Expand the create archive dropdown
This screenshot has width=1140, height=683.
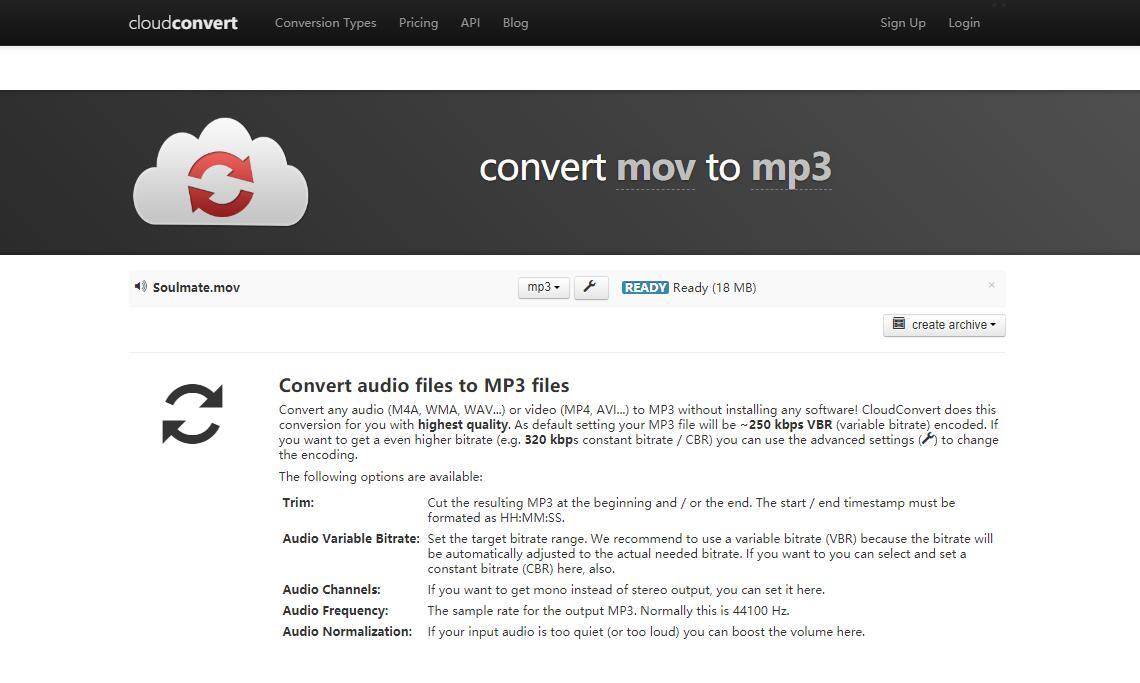click(x=944, y=325)
